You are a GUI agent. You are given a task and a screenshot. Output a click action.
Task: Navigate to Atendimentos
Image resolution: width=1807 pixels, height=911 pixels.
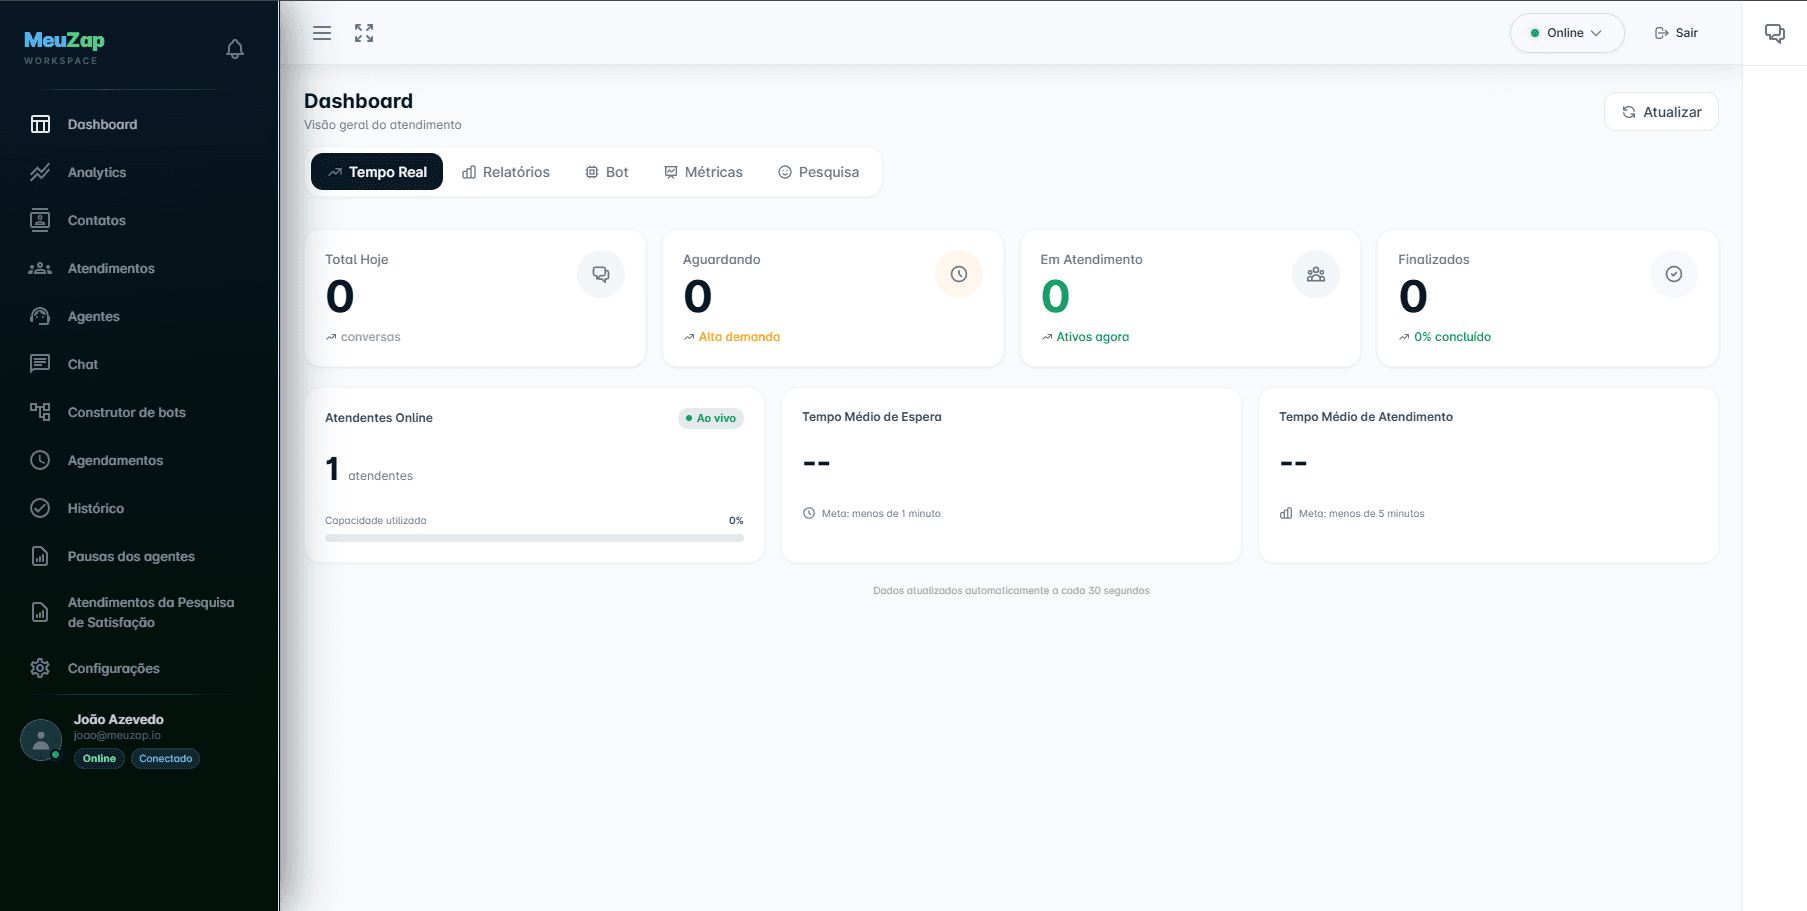coord(110,268)
